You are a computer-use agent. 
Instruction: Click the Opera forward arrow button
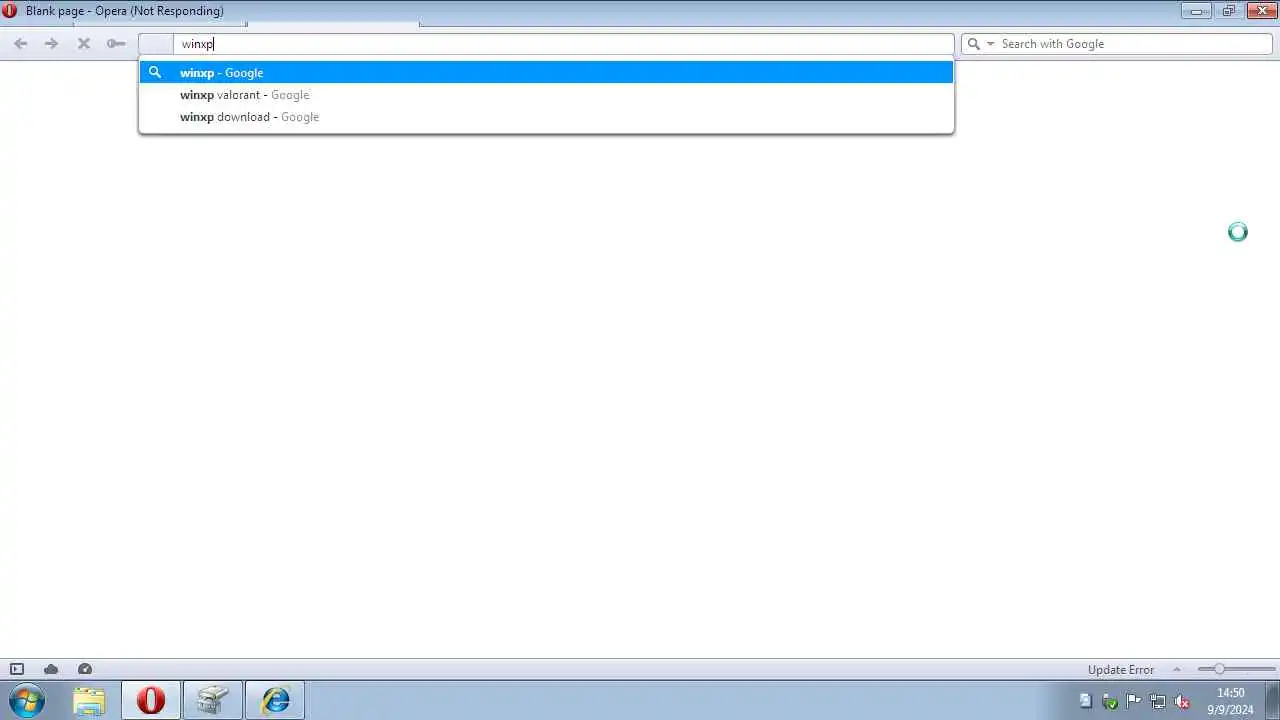coord(52,44)
